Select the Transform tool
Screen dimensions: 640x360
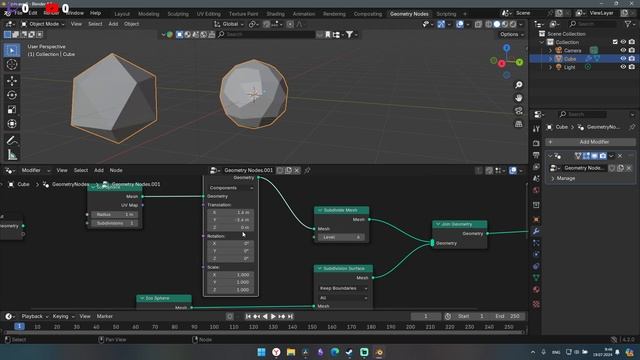click(12, 124)
